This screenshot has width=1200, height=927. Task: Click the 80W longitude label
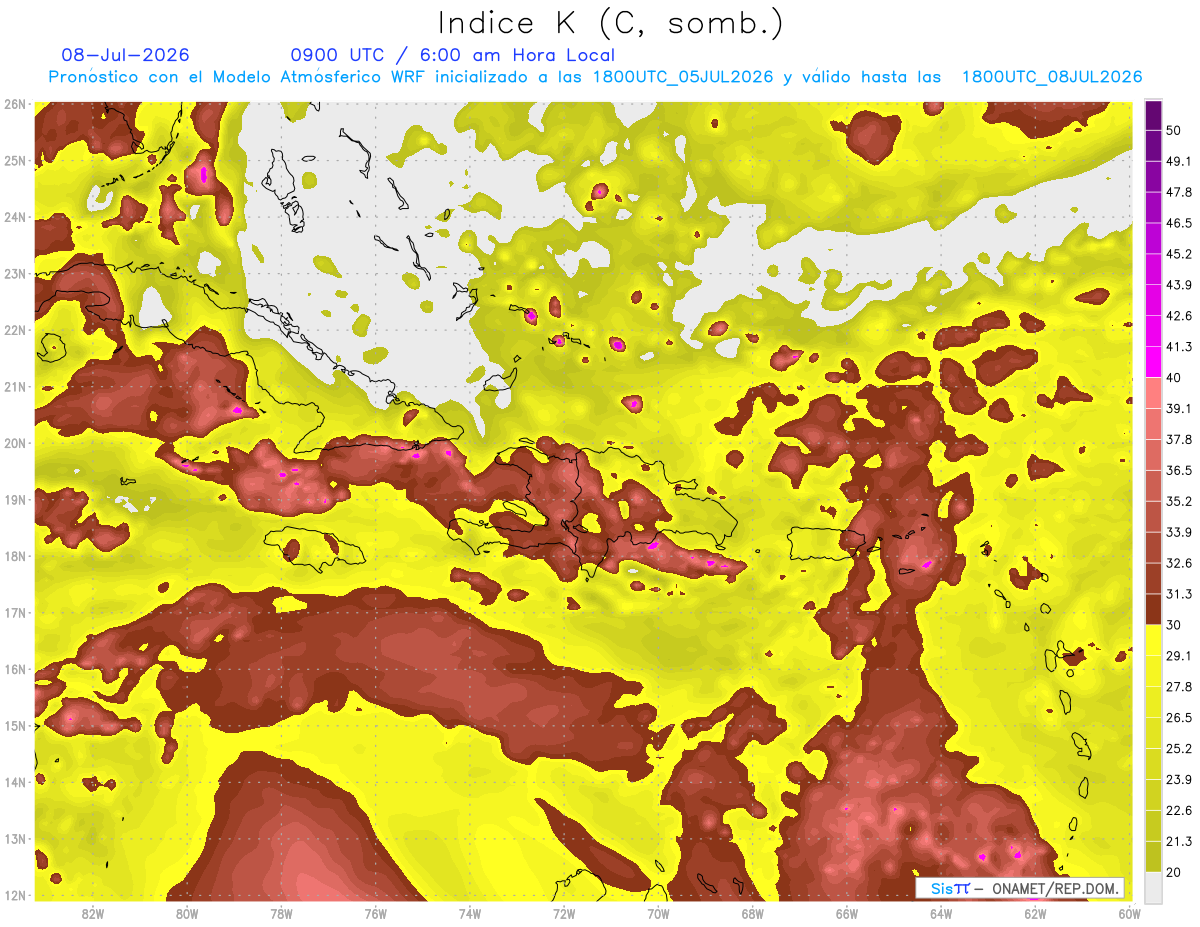pyautogui.click(x=187, y=913)
